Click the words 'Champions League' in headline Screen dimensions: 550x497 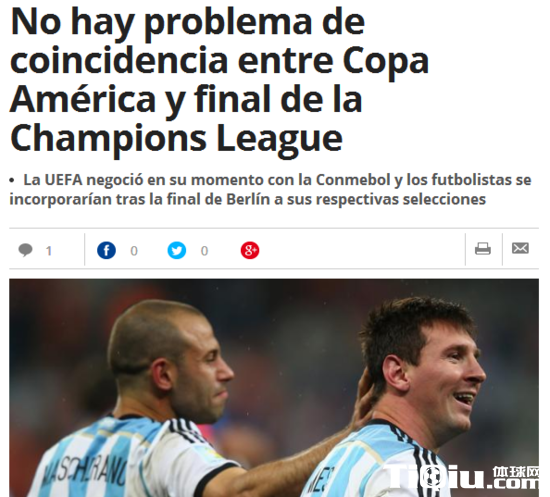point(176,139)
